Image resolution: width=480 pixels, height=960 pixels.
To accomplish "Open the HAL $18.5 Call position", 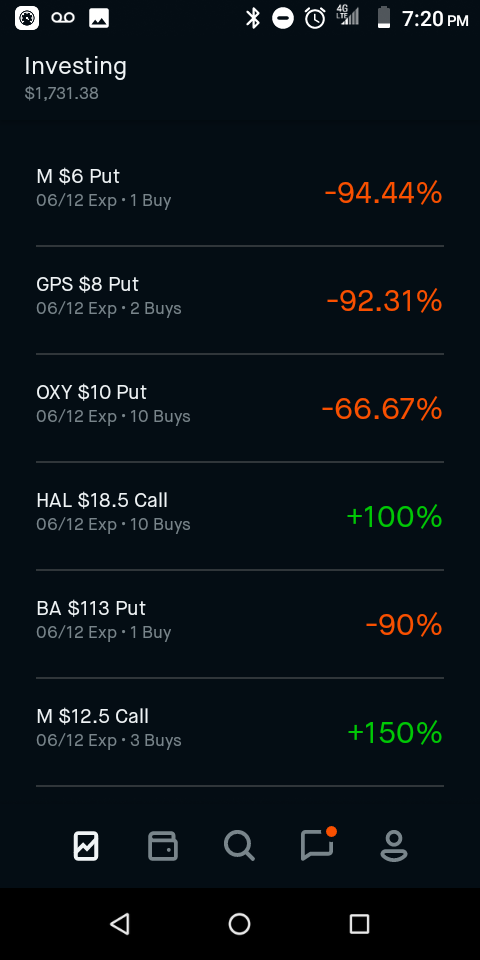I will (x=239, y=516).
